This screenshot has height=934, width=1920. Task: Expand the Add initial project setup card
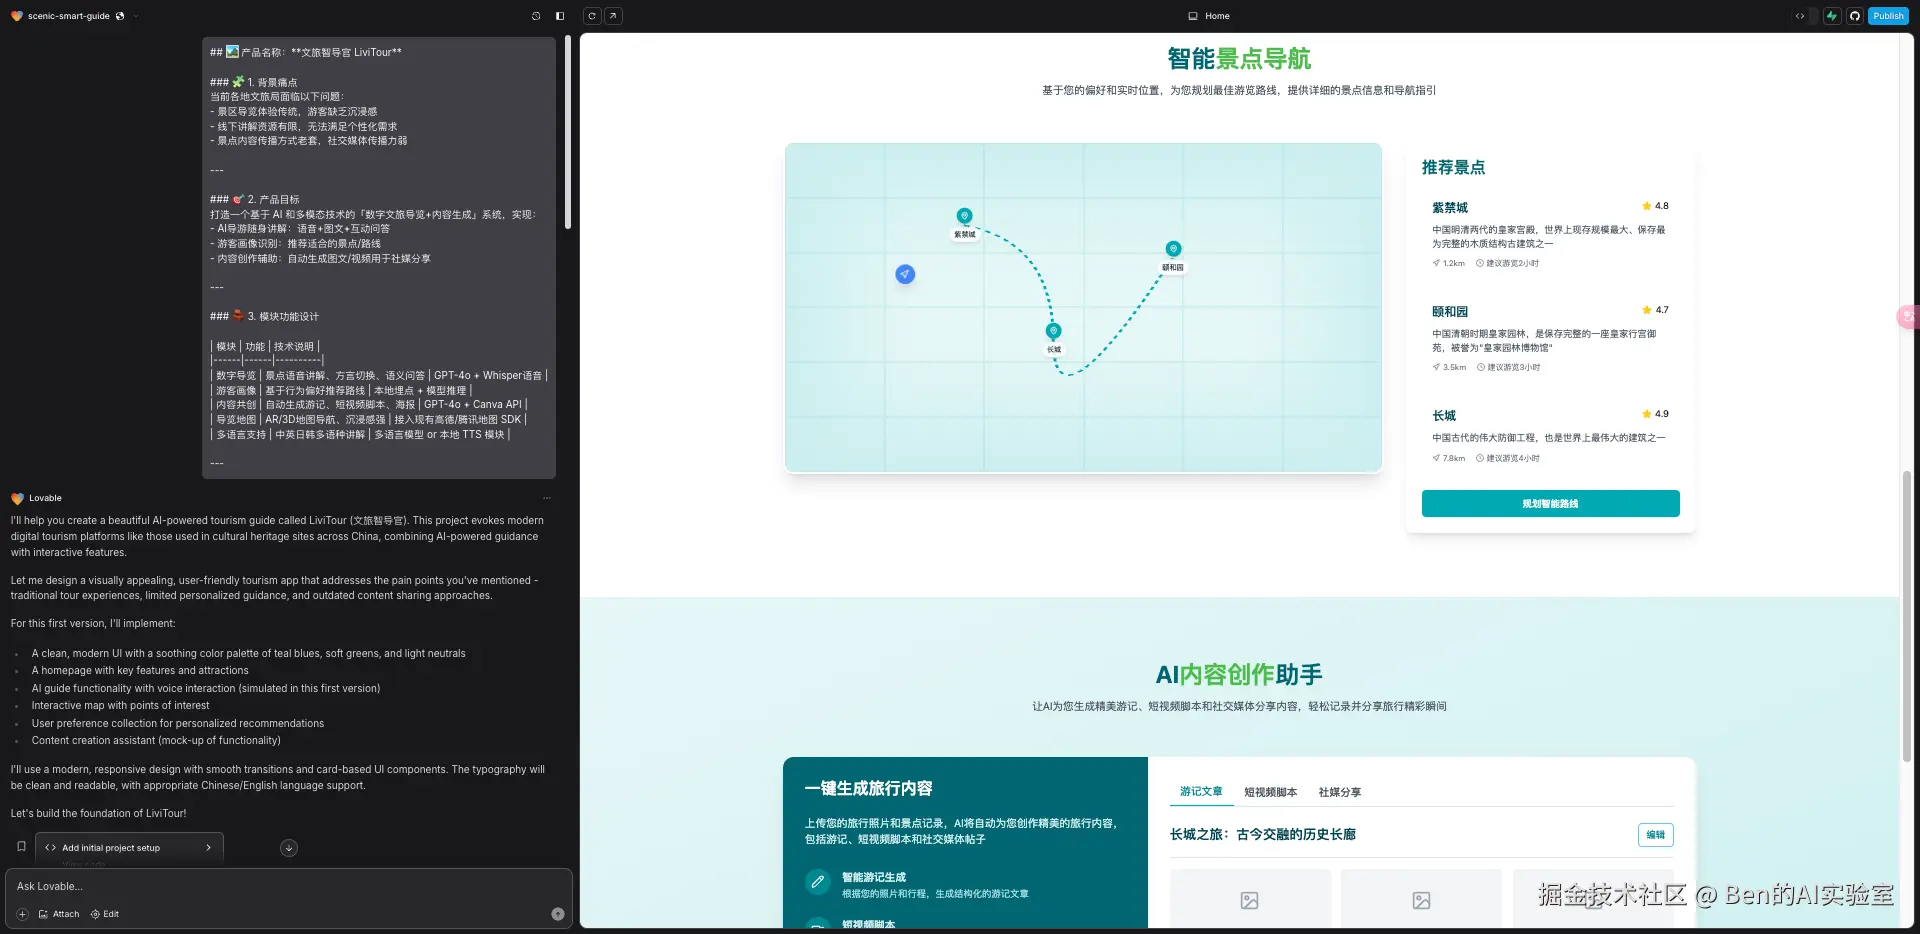(x=129, y=848)
